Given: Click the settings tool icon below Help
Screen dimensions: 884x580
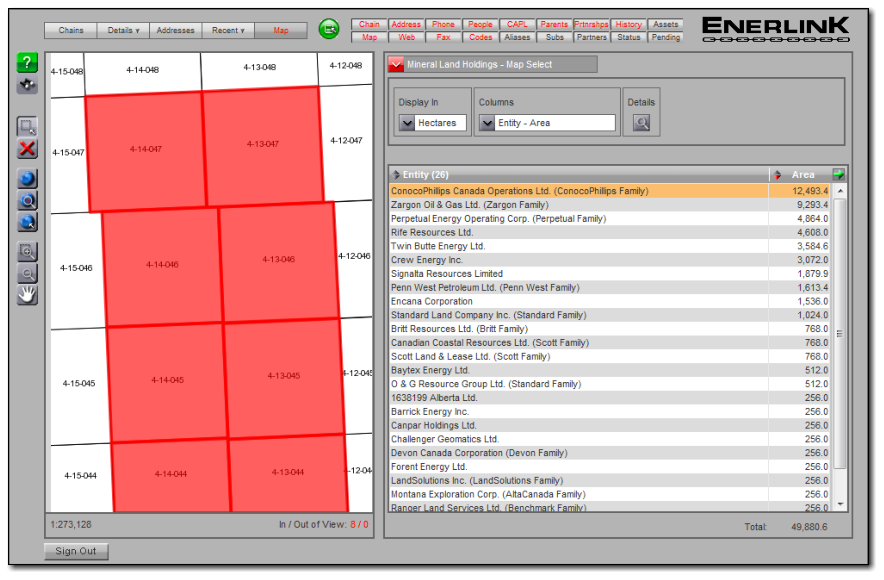Looking at the screenshot, I should click(27, 85).
